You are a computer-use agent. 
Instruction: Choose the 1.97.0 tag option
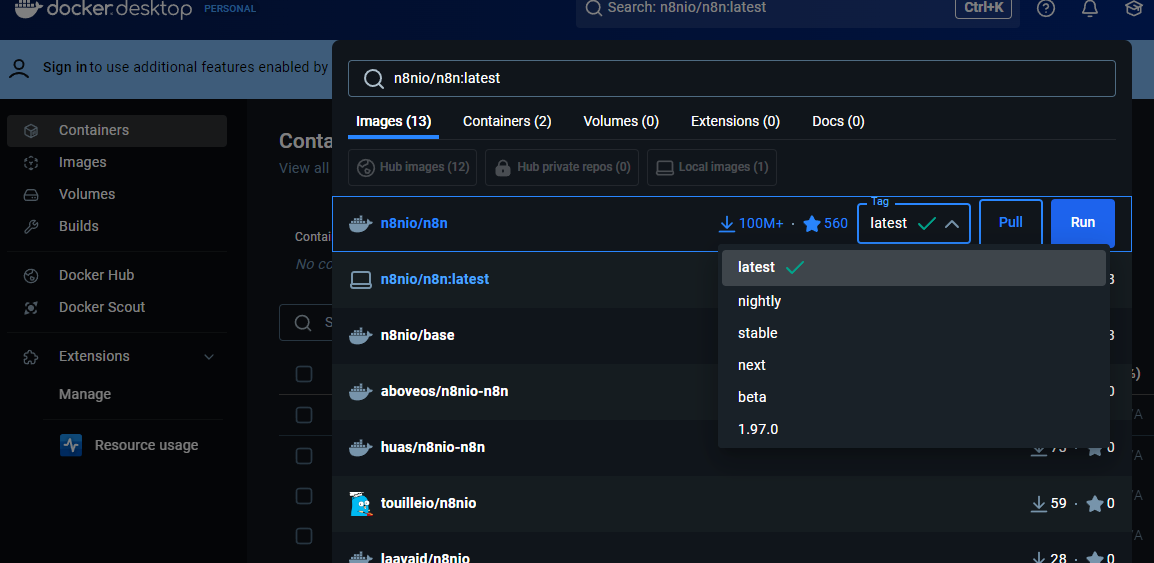[913, 429]
